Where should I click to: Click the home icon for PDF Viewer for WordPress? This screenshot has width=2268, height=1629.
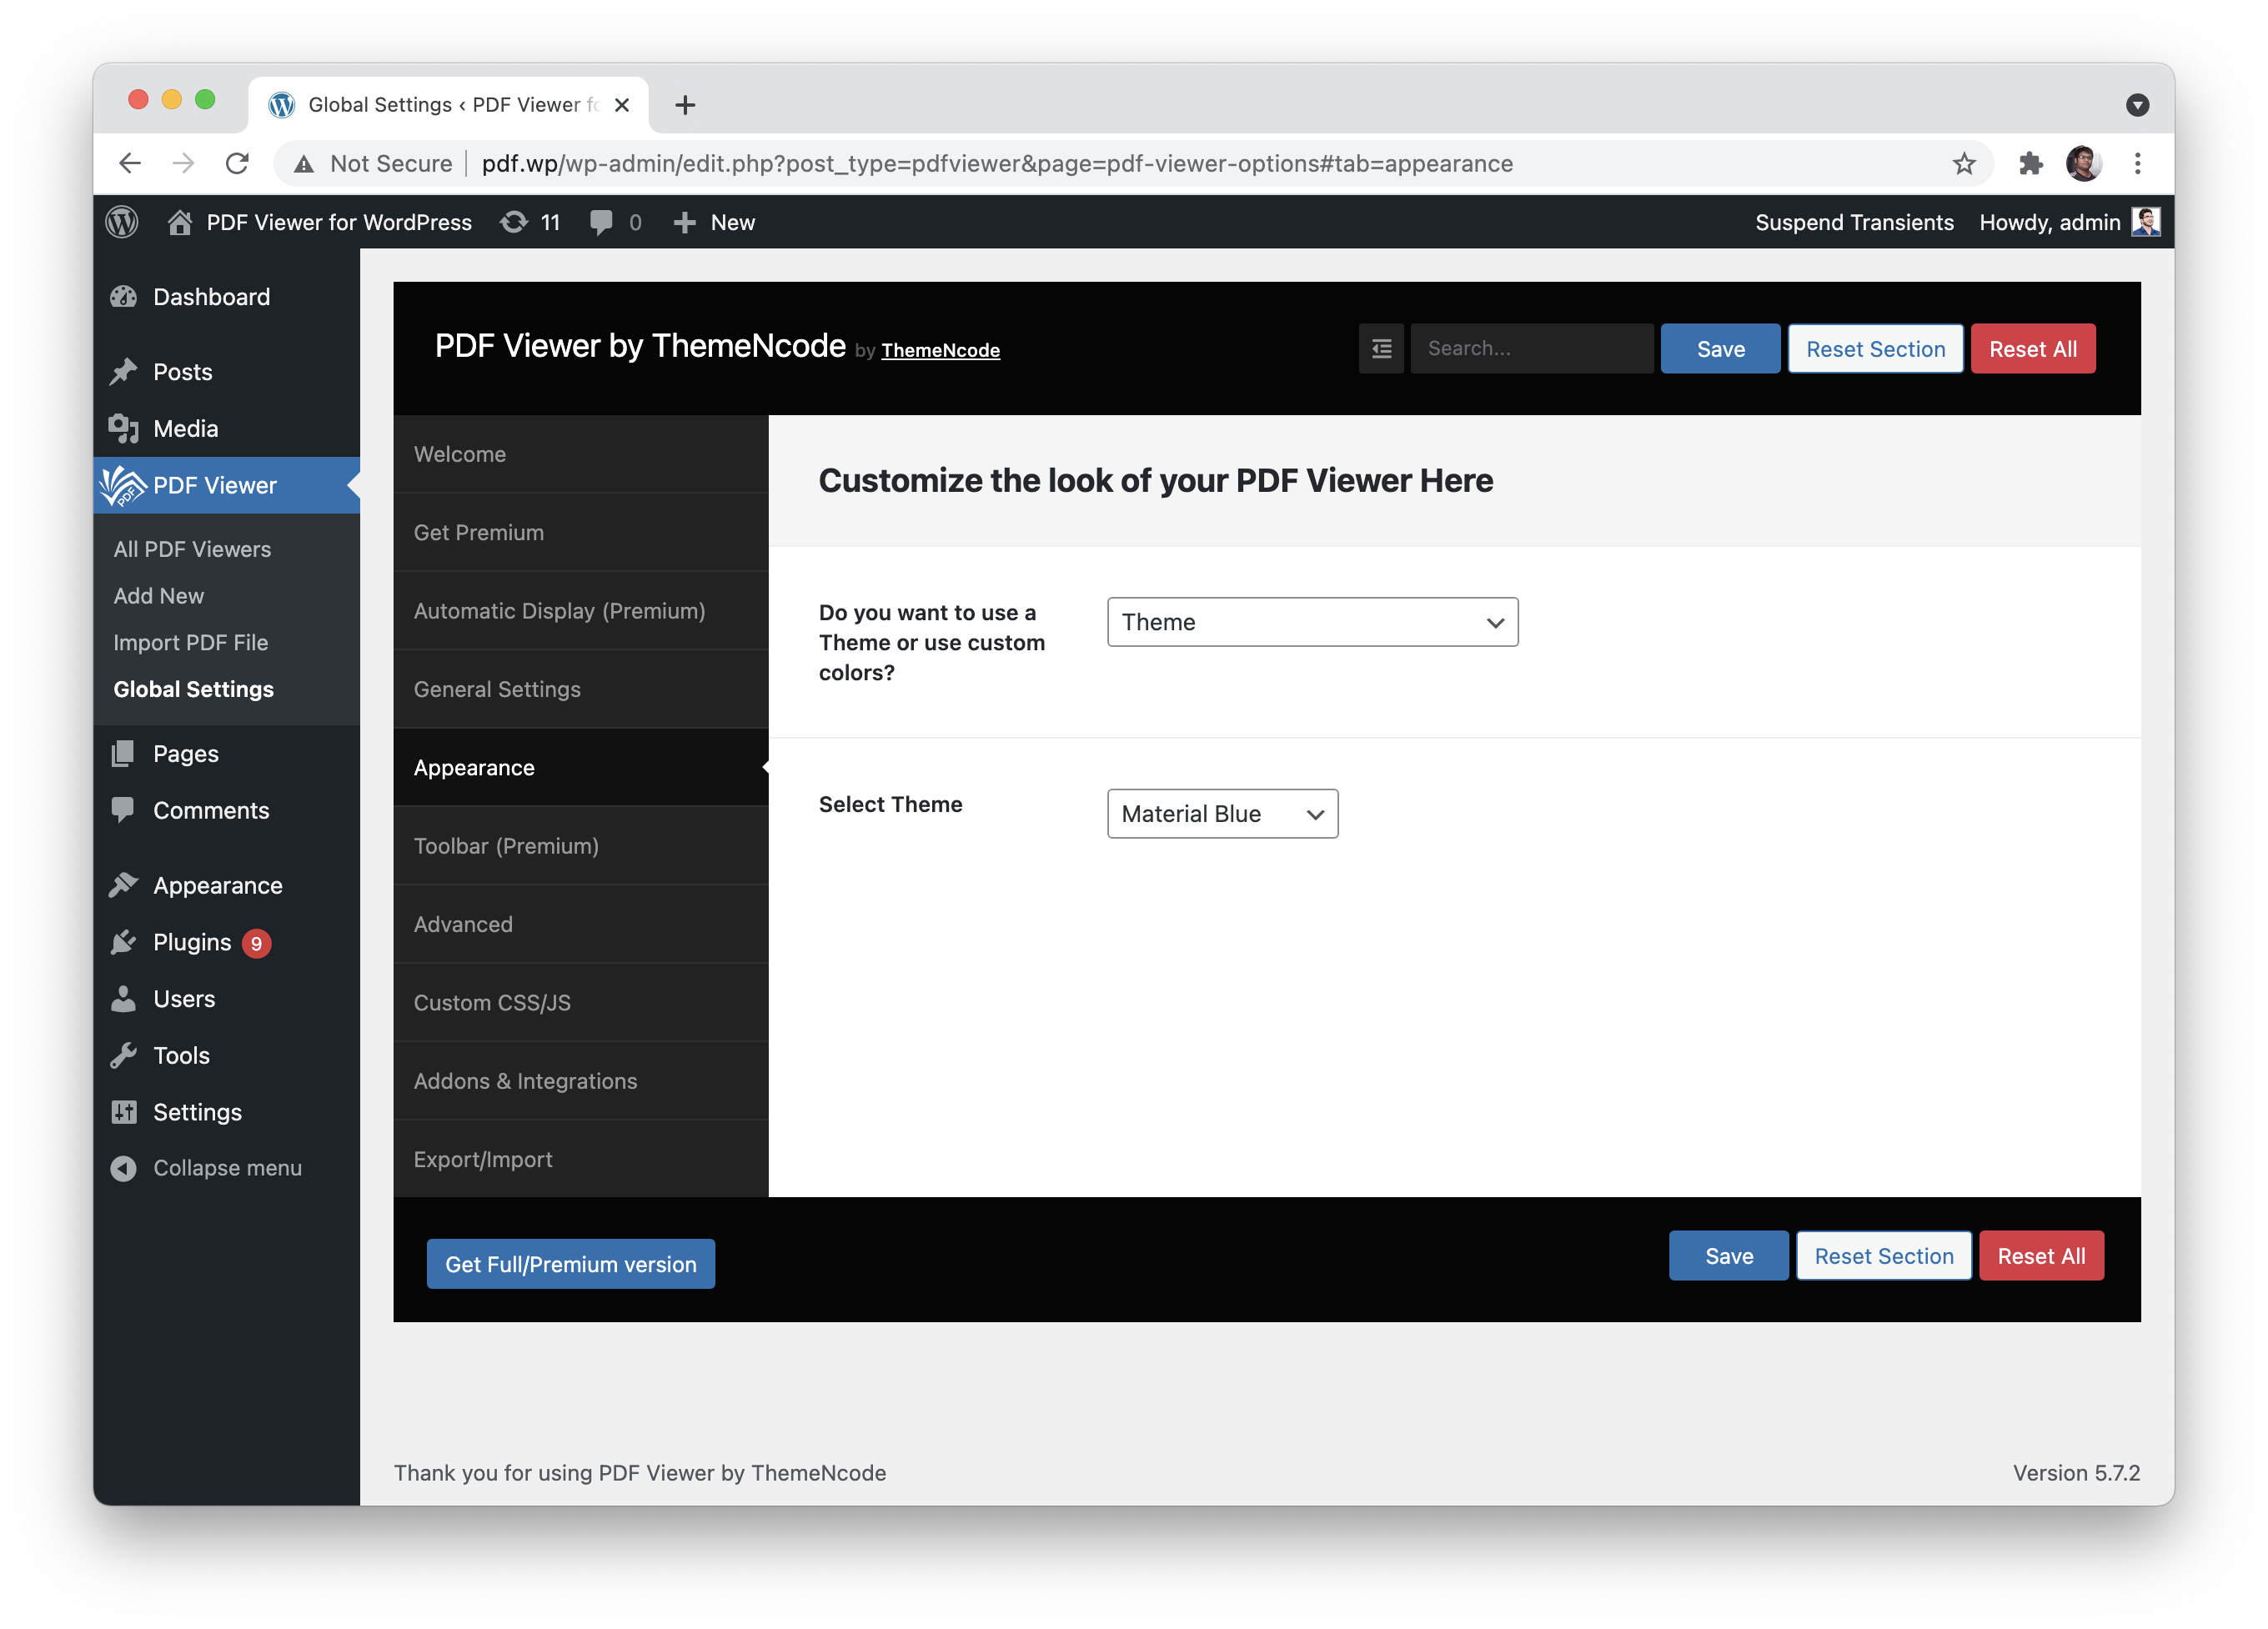180,222
